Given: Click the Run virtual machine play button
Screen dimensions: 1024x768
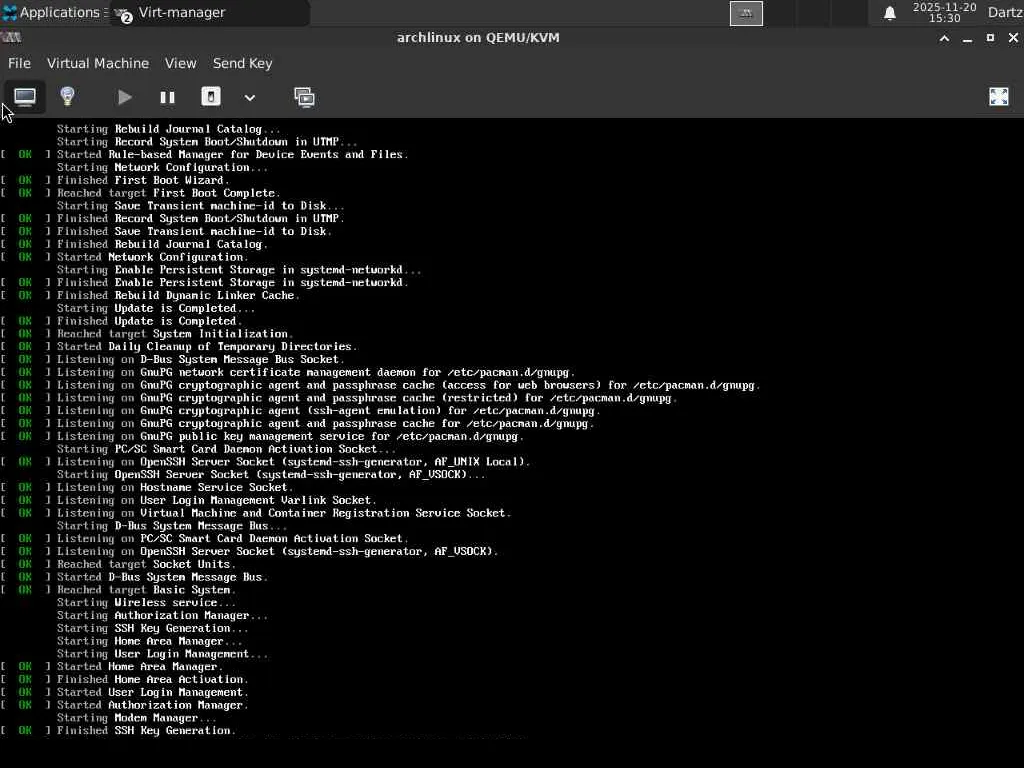Looking at the screenshot, I should [x=124, y=98].
